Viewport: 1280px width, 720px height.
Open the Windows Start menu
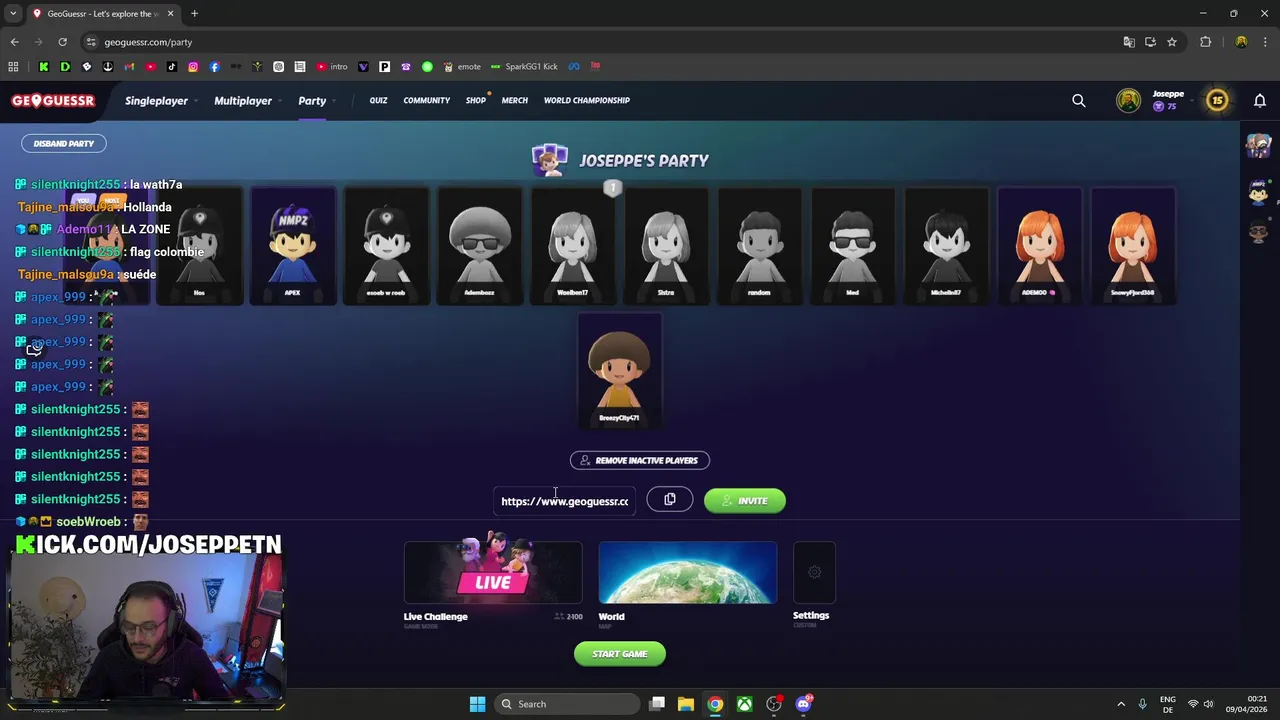[477, 704]
